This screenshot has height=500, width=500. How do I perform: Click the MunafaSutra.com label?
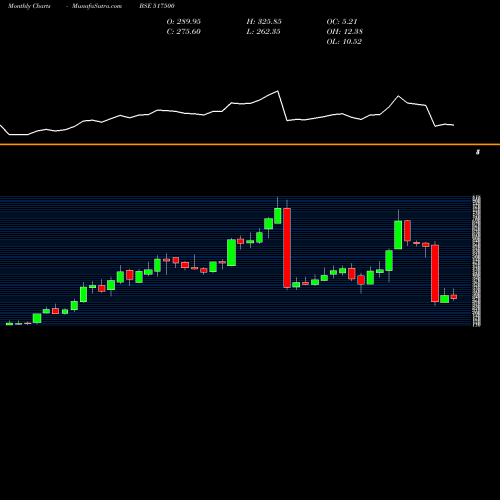tap(97, 6)
